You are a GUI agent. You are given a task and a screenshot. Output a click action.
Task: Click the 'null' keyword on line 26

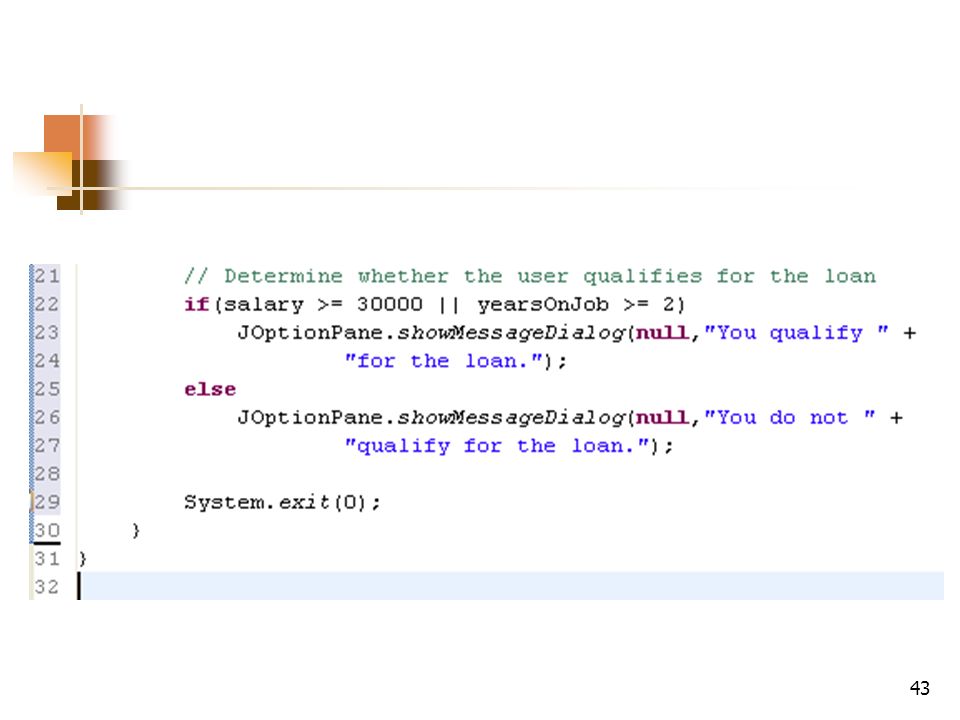[x=663, y=418]
